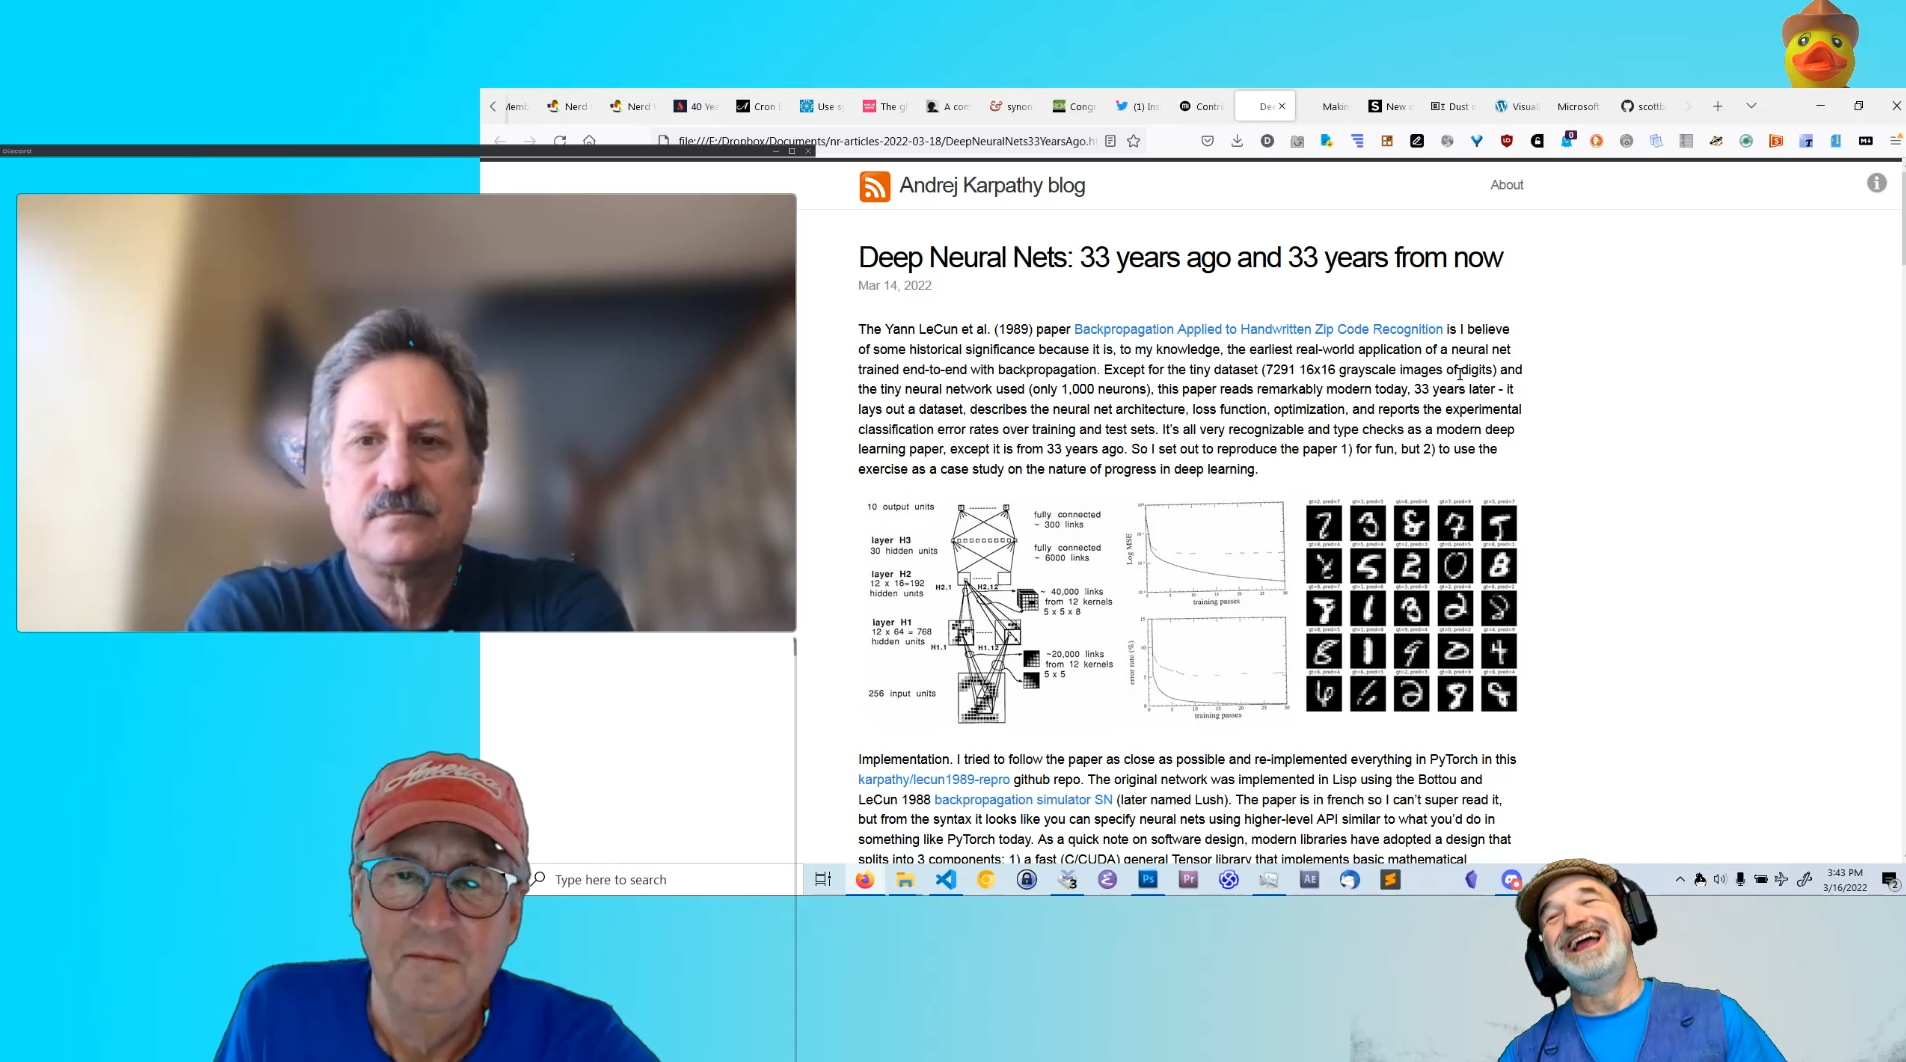The width and height of the screenshot is (1906, 1062).
Task: Open the padlock app in taskbar
Action: [1026, 879]
